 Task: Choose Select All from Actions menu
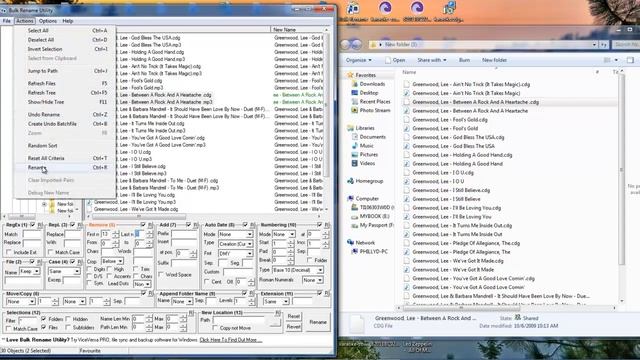point(64,31)
